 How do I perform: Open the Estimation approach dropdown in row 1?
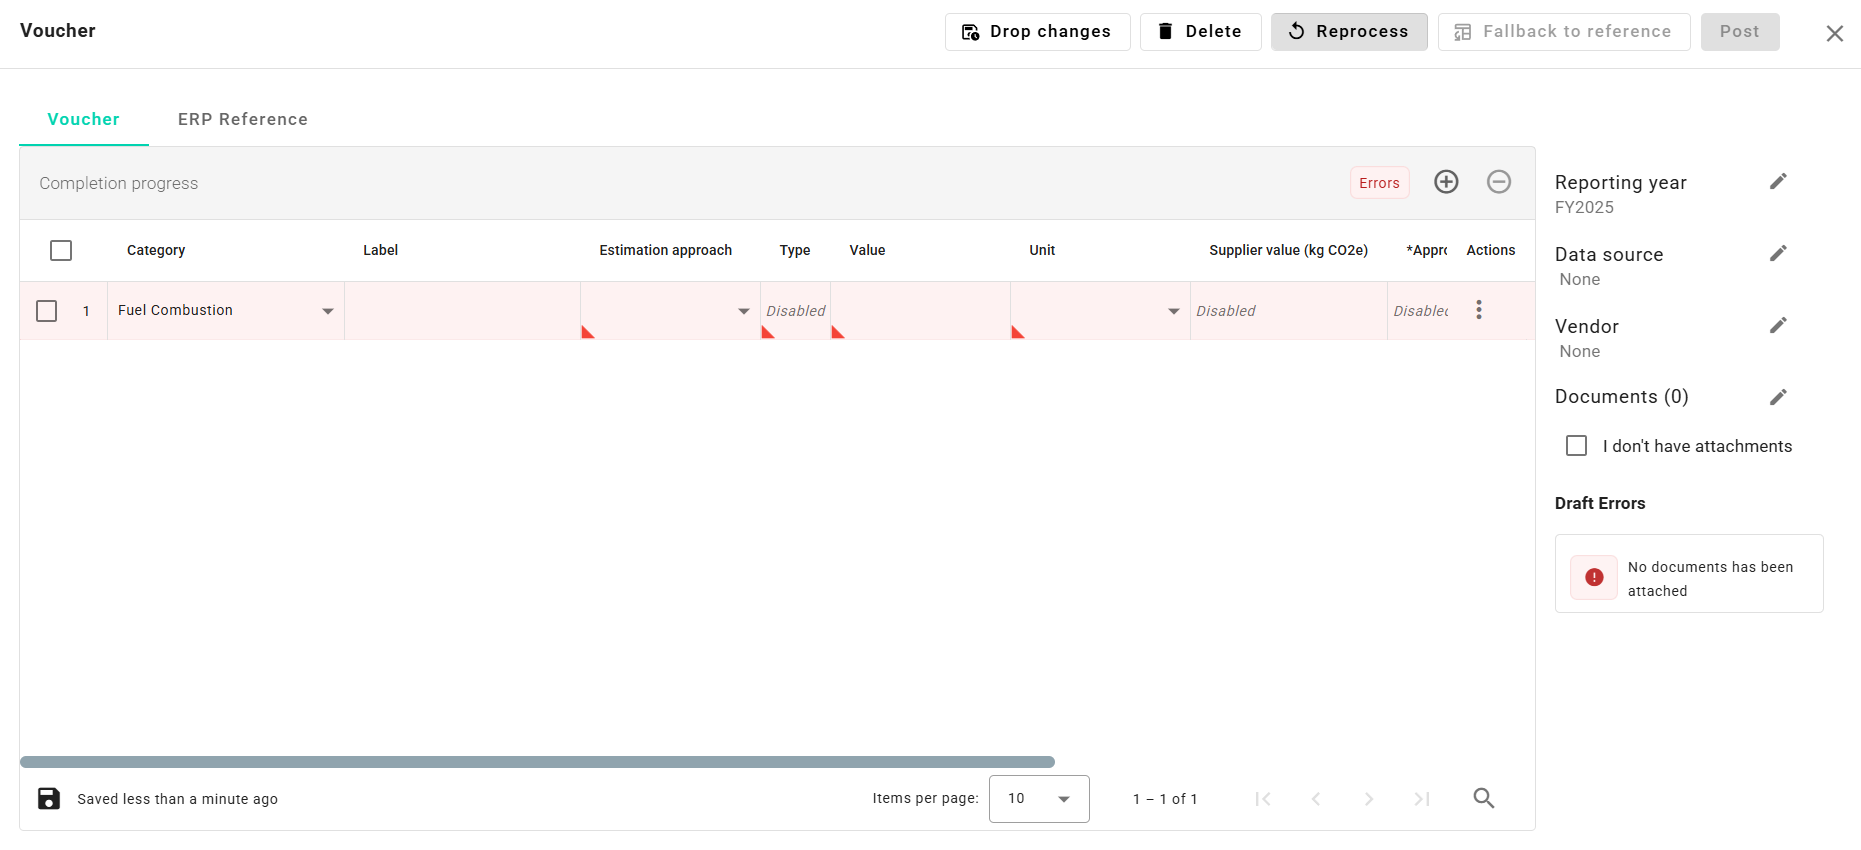[x=743, y=311]
